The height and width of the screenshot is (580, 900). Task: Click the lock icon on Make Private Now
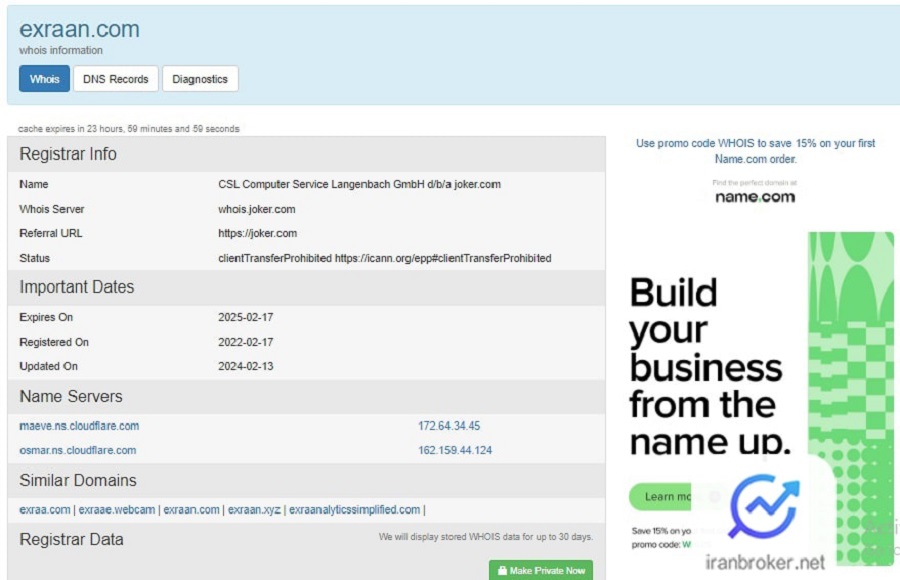502,570
